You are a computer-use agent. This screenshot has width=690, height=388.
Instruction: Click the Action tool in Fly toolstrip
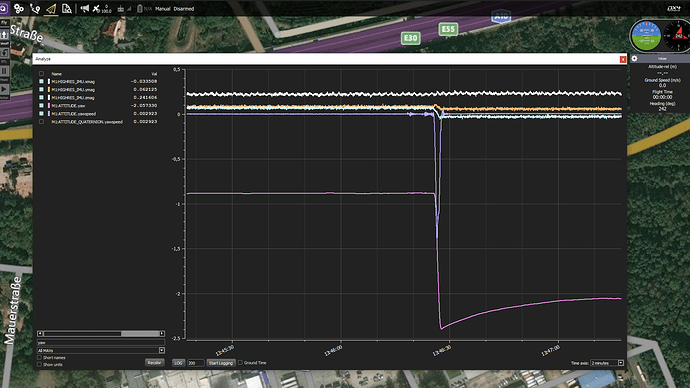[x=4, y=91]
